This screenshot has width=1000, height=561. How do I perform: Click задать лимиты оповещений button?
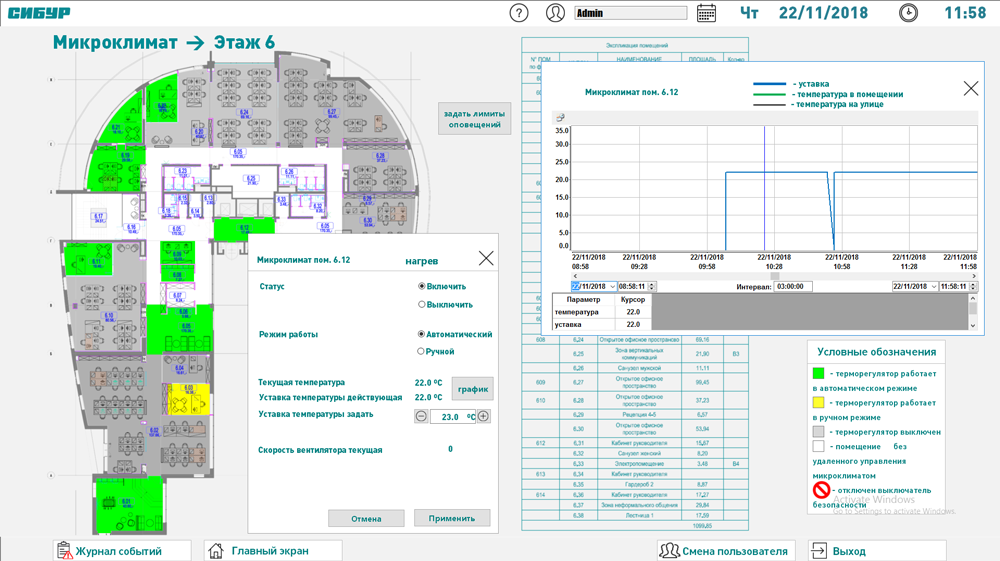(x=474, y=119)
